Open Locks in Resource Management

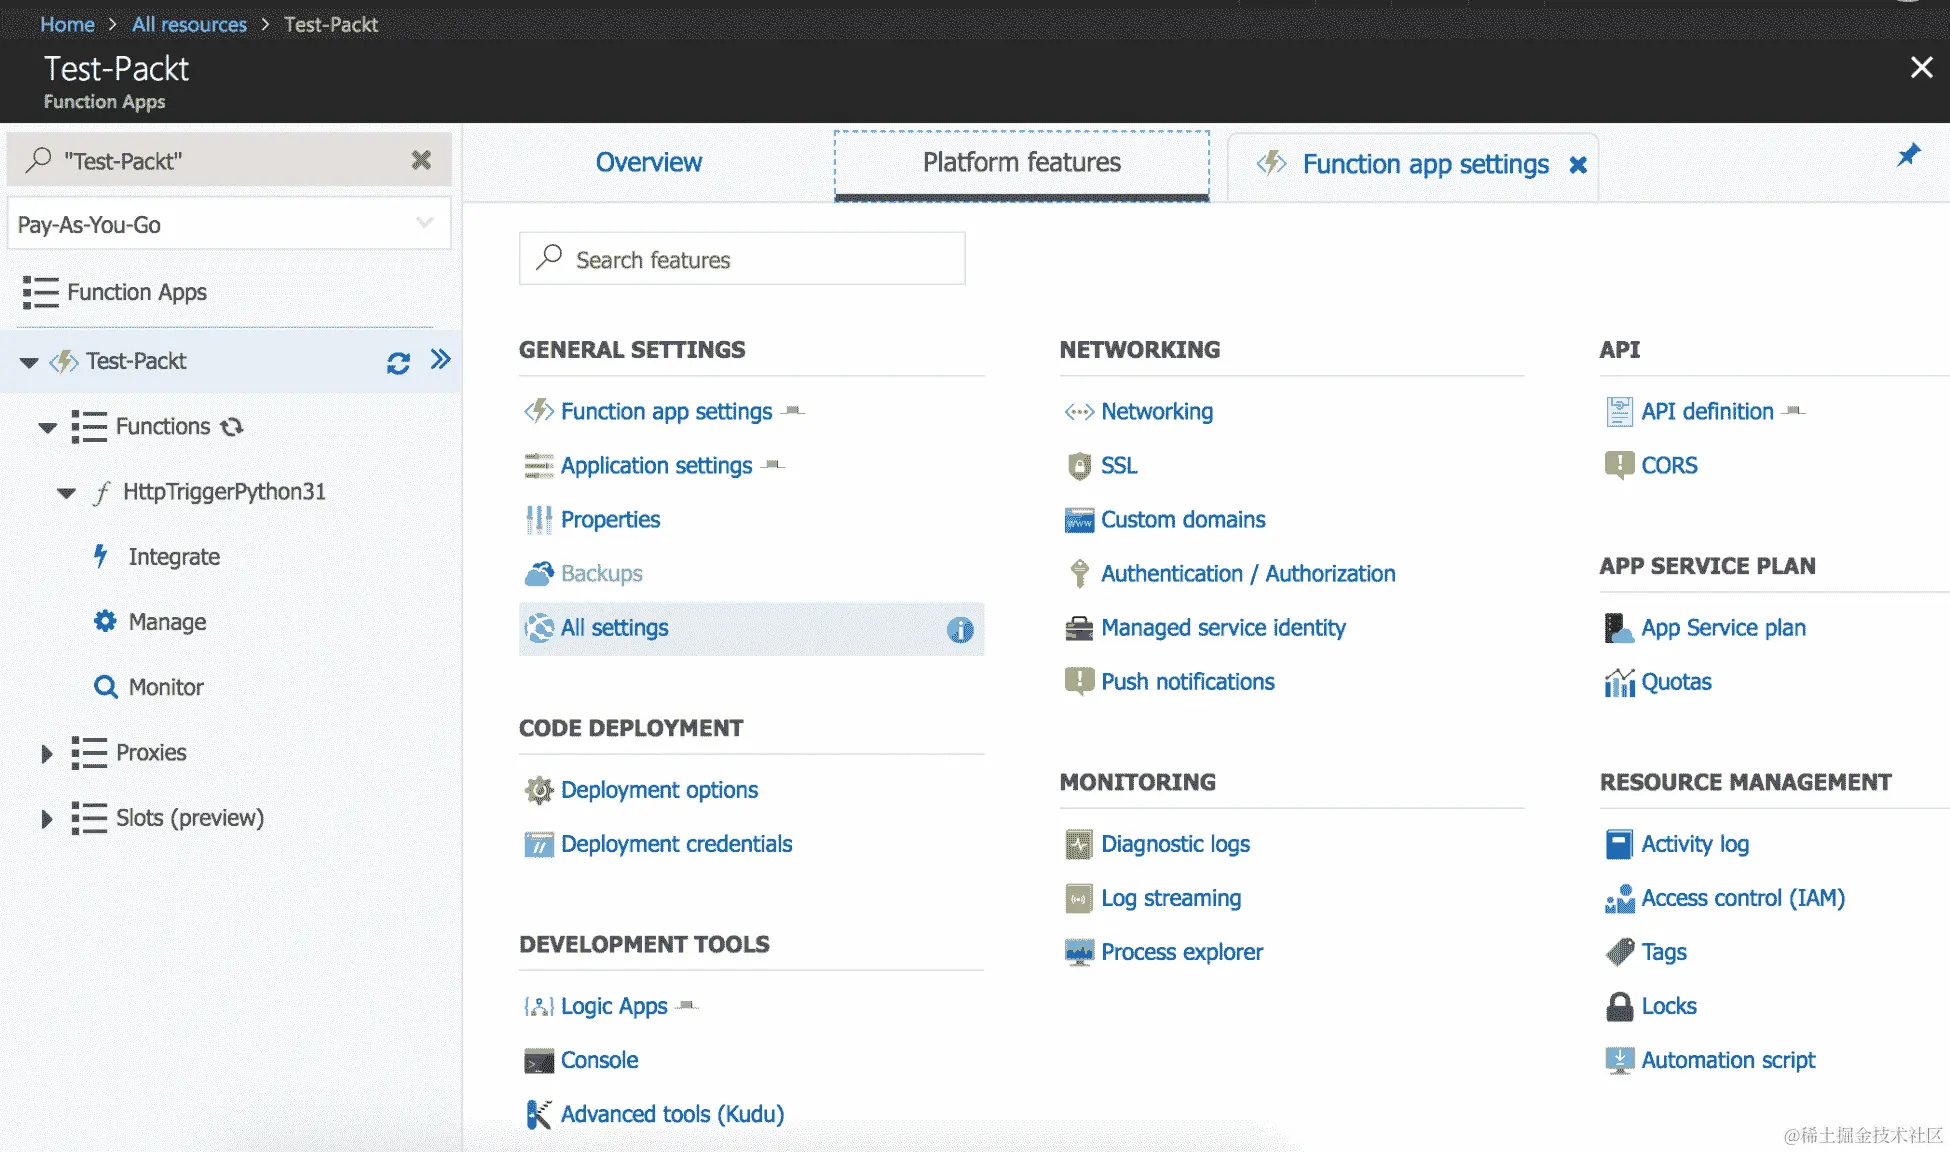click(1668, 1006)
